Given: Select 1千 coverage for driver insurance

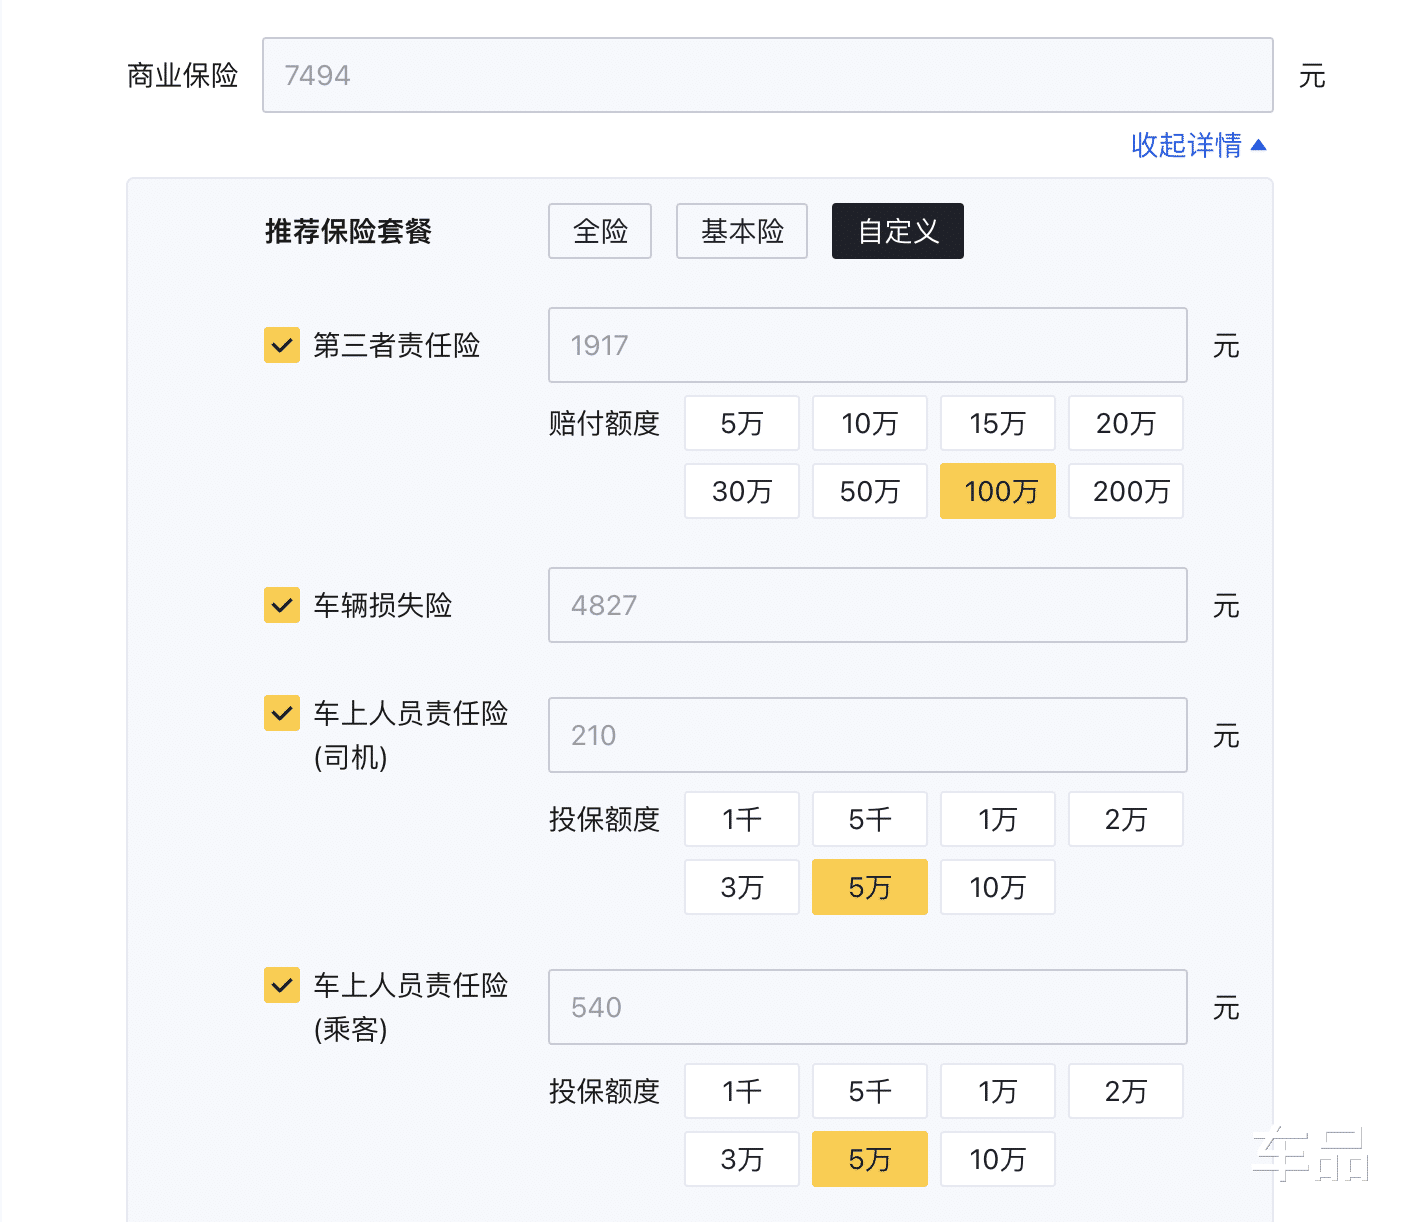Looking at the screenshot, I should (742, 819).
